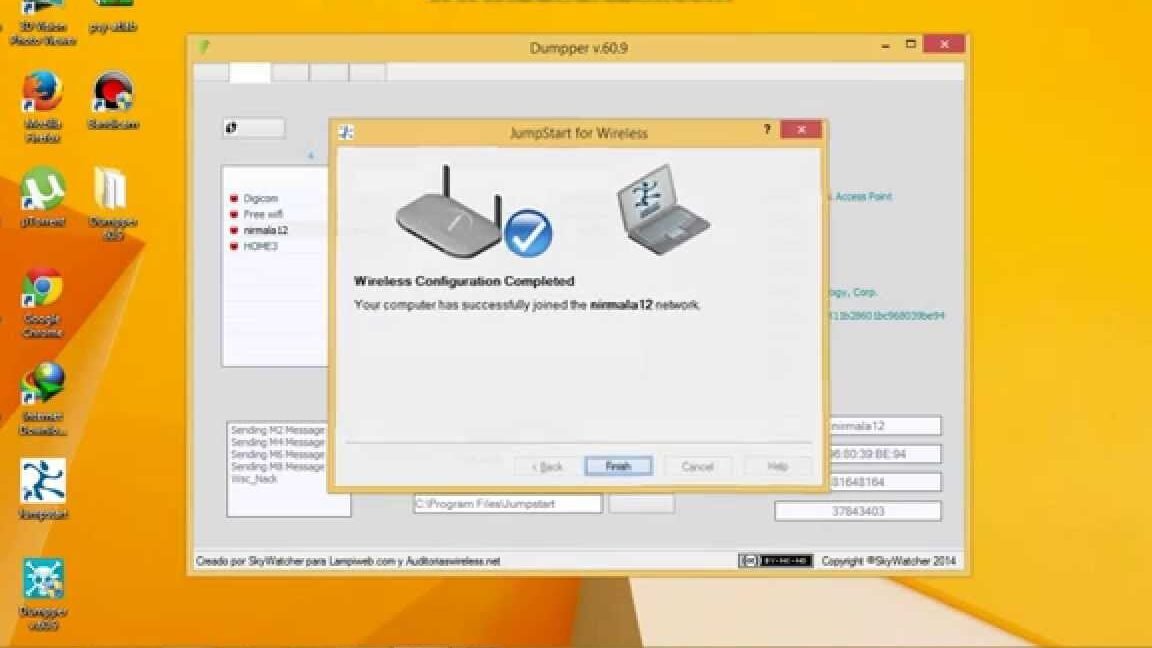Click the blue checkmark icon in dialog

pyautogui.click(x=528, y=233)
